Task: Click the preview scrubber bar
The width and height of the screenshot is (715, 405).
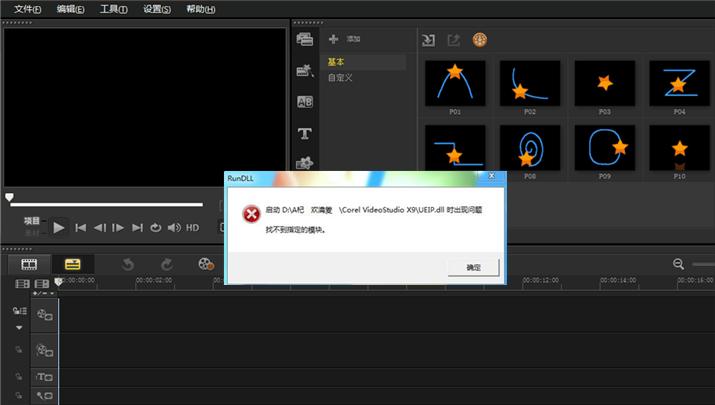Action: click(x=110, y=204)
